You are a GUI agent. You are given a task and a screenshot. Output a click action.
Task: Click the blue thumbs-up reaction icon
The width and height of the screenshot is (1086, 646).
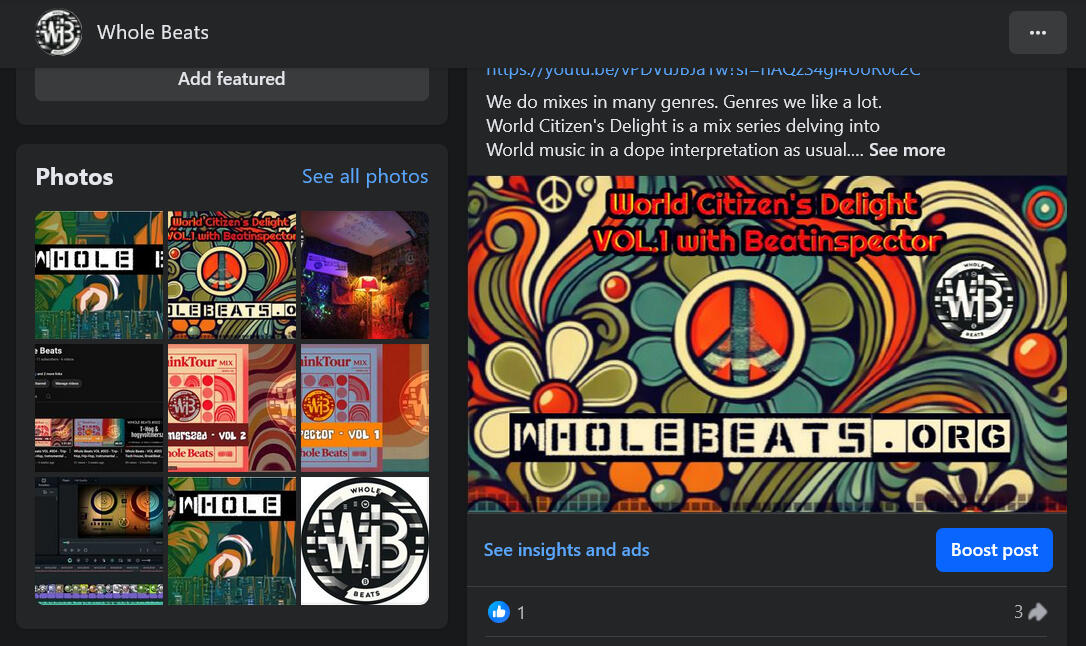click(x=497, y=612)
